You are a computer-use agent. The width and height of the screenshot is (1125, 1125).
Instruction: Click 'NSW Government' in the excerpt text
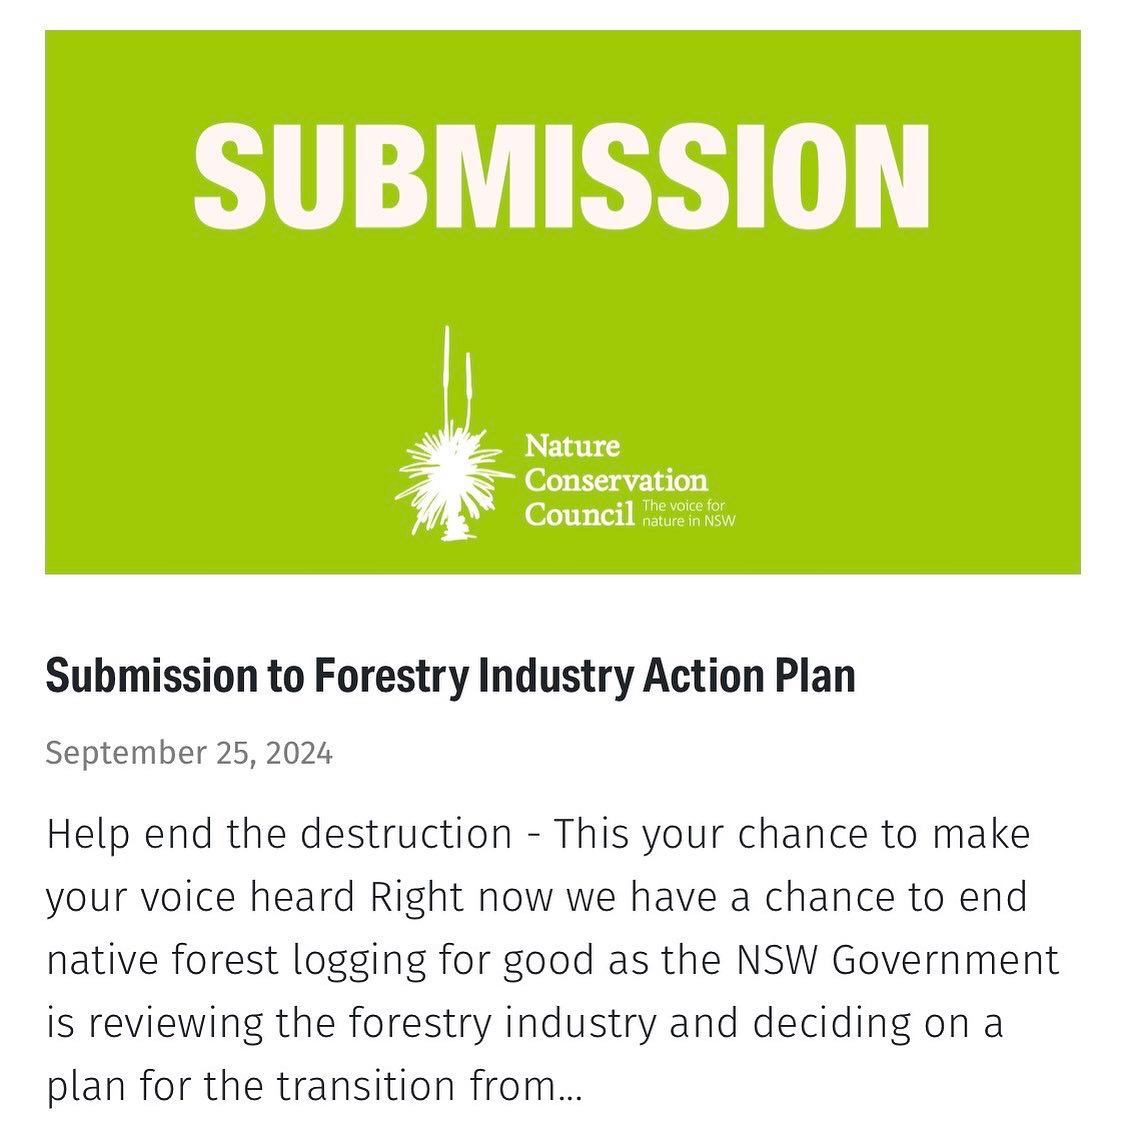click(x=898, y=960)
